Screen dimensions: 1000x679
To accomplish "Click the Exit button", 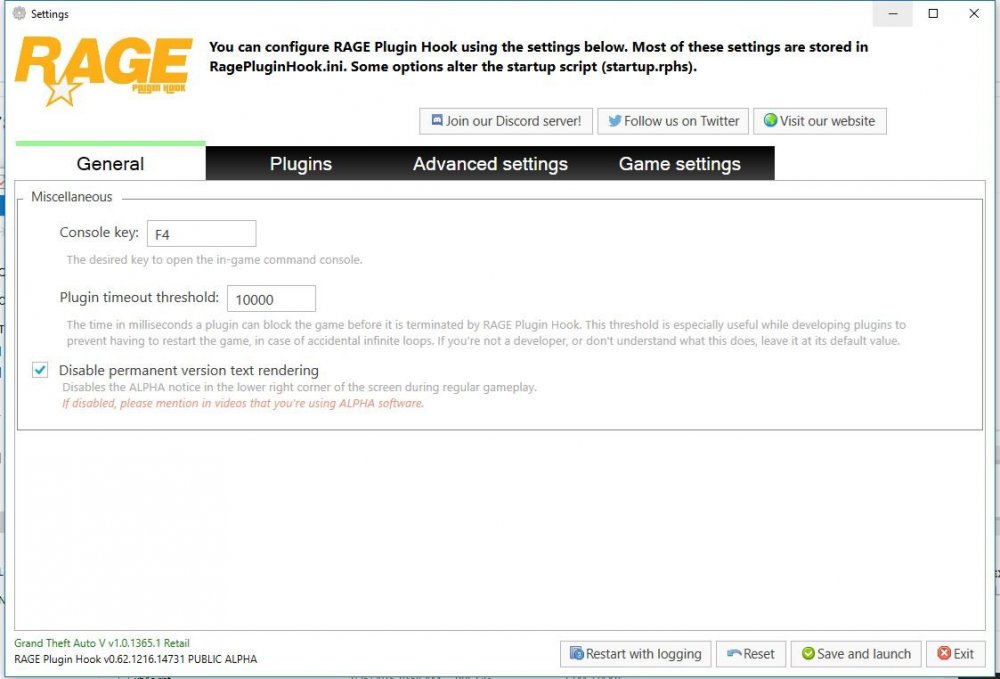I will [x=955, y=654].
